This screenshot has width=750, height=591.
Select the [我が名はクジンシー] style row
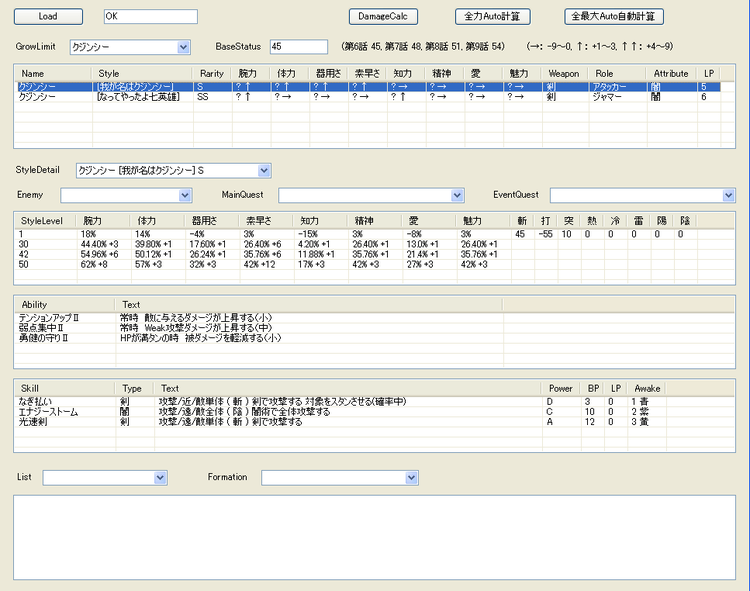(367, 87)
